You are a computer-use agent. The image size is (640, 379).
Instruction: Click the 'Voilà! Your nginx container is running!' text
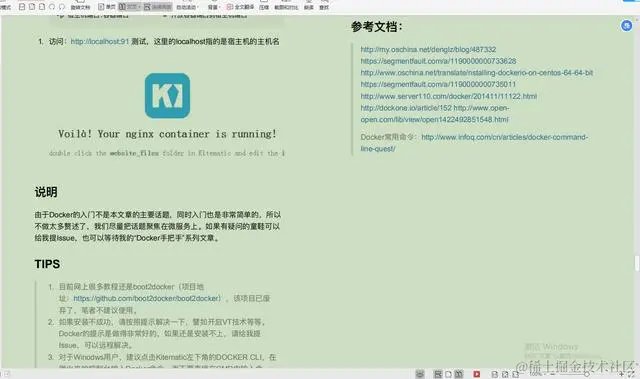pyautogui.click(x=167, y=134)
